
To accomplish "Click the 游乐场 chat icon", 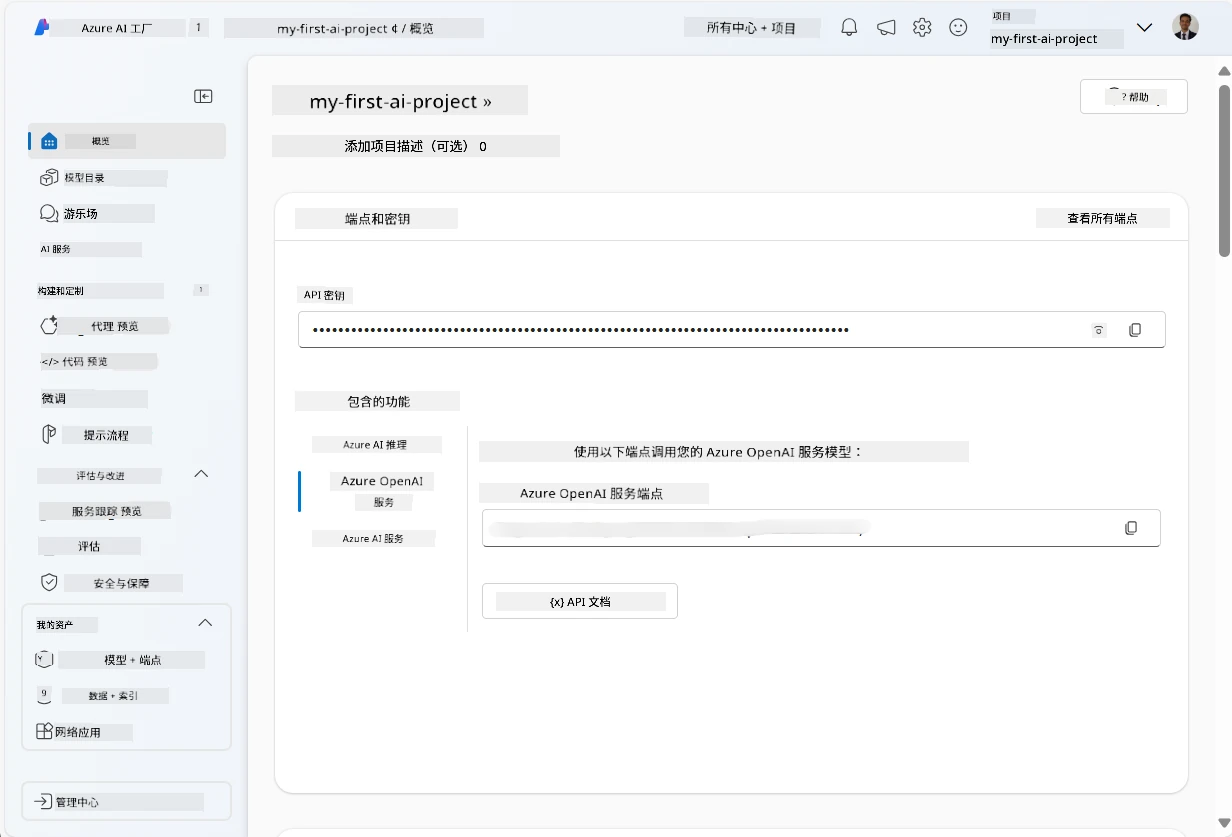I will [49, 213].
